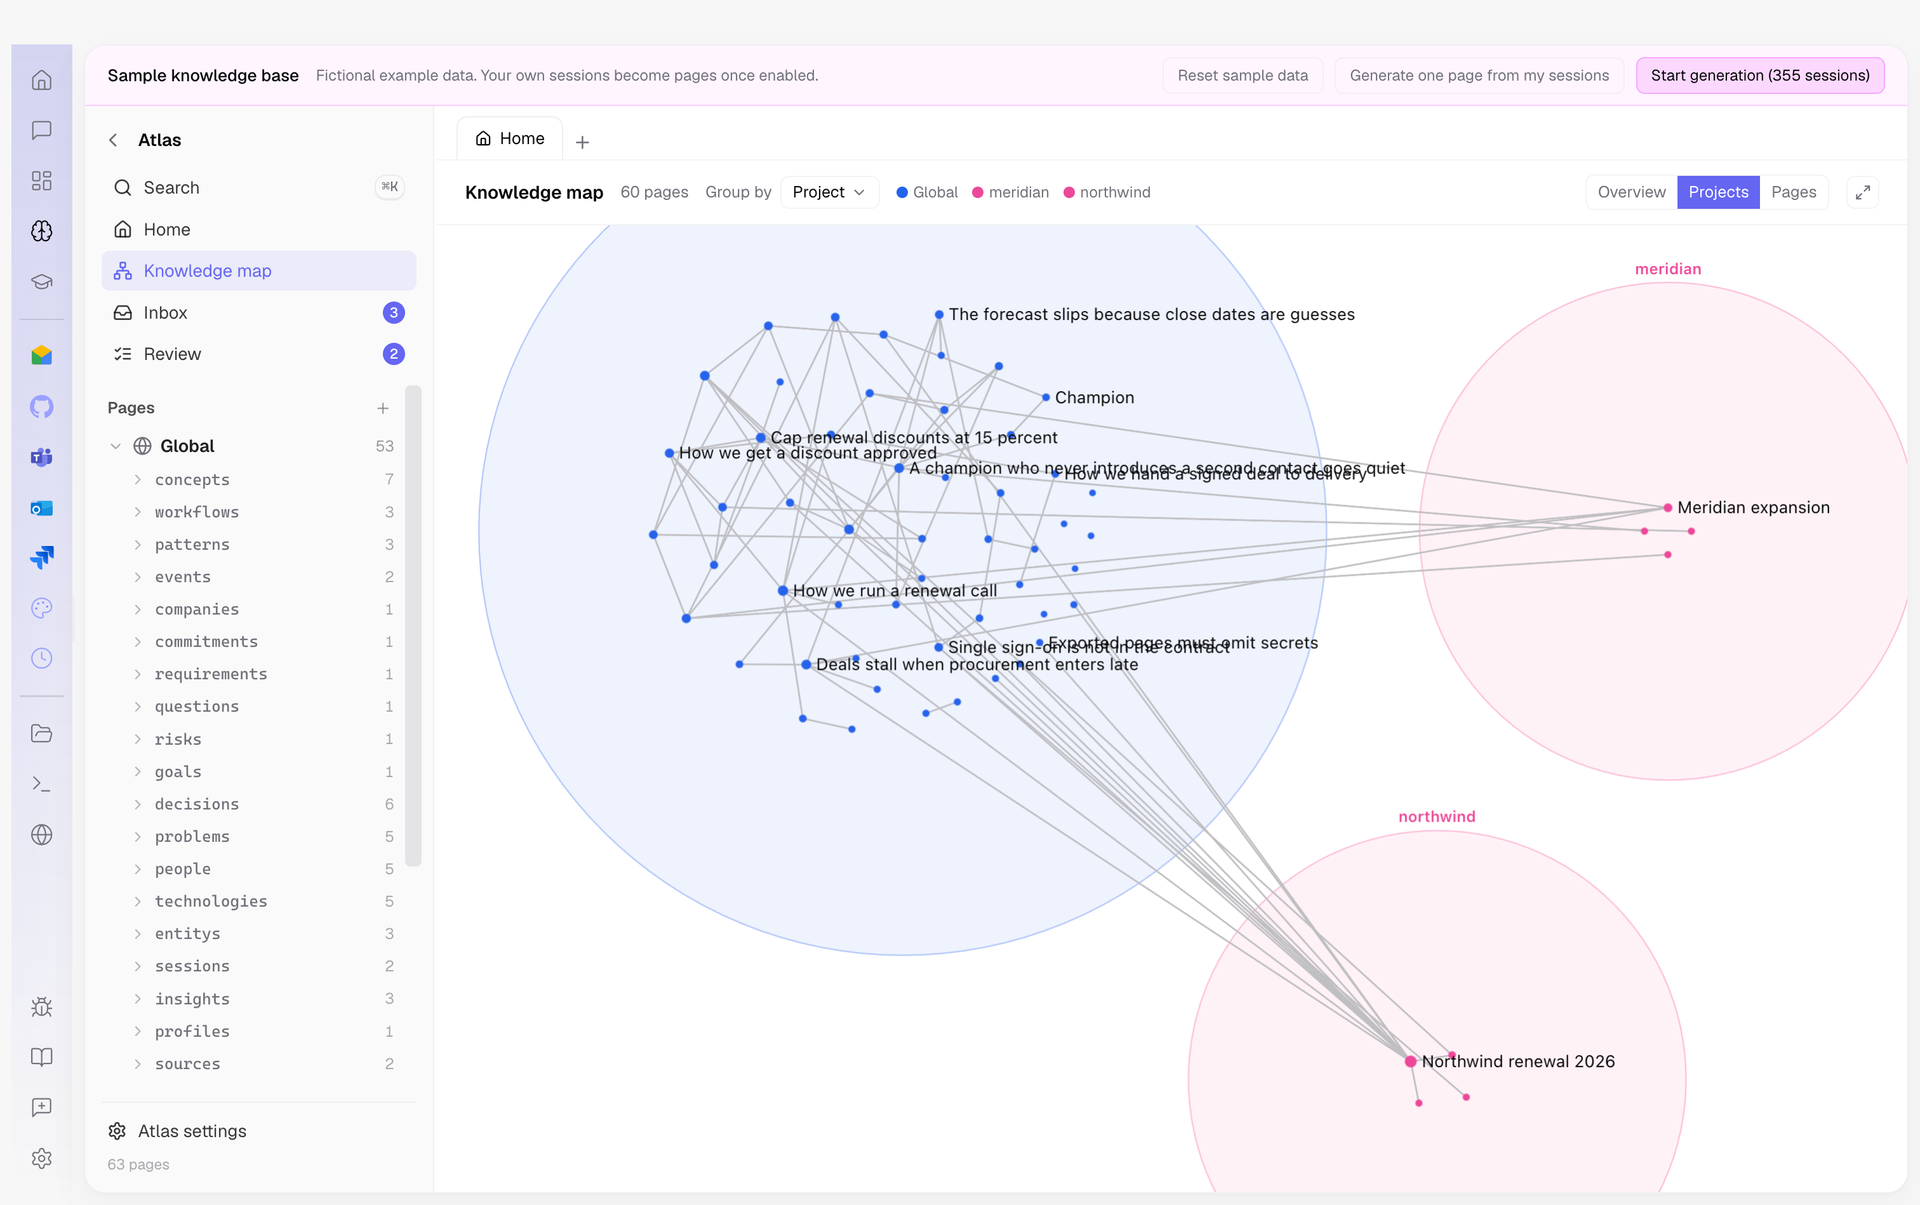Screen dimensions: 1920x1205
Task: Switch to the Overview view tab
Action: pyautogui.click(x=1631, y=192)
